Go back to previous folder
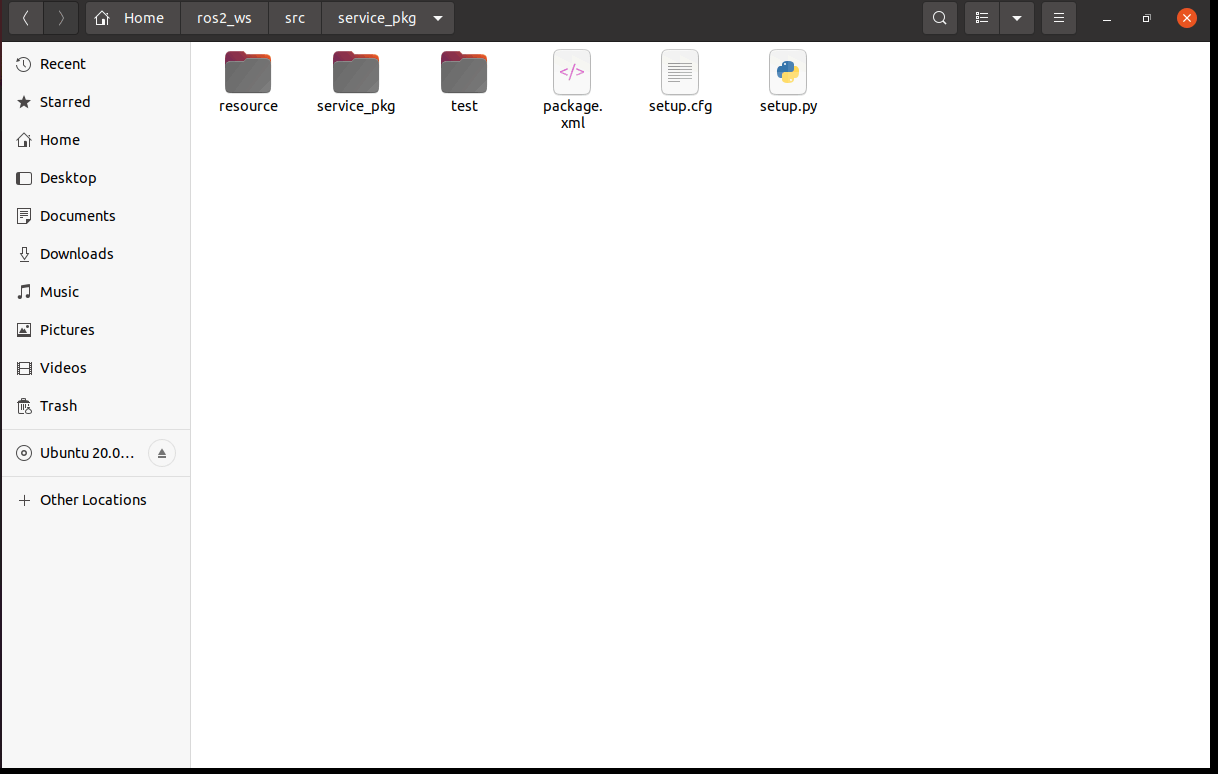Image resolution: width=1218 pixels, height=774 pixels. 26,18
